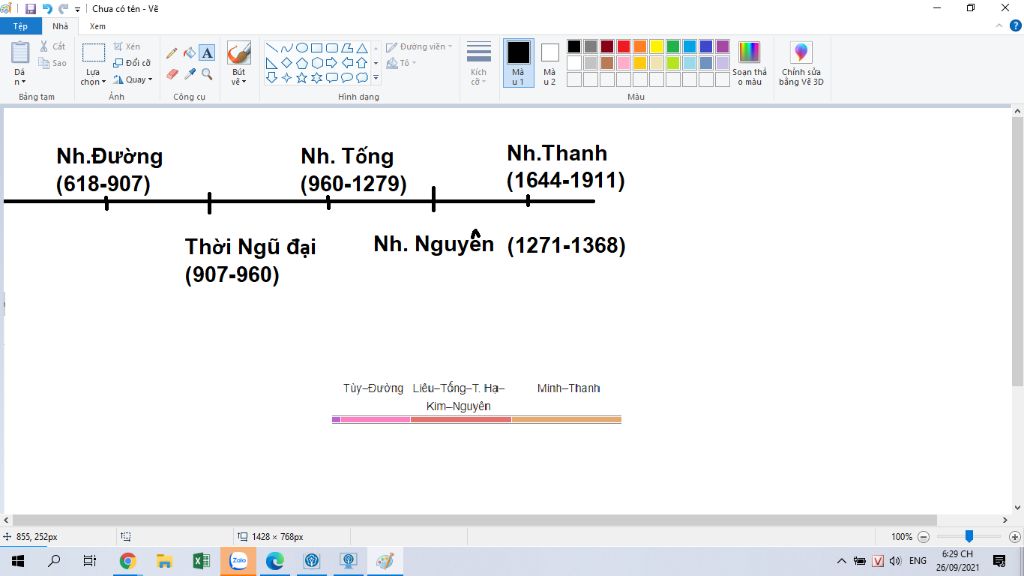The height and width of the screenshot is (576, 1024).
Task: Choose the oval shape
Action: (x=302, y=48)
